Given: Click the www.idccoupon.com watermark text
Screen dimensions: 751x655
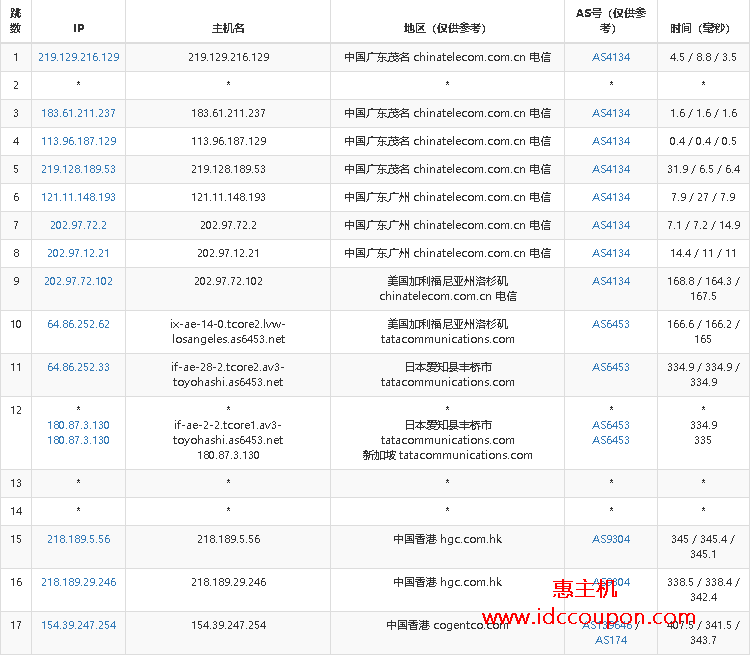Looking at the screenshot, I should tap(588, 617).
